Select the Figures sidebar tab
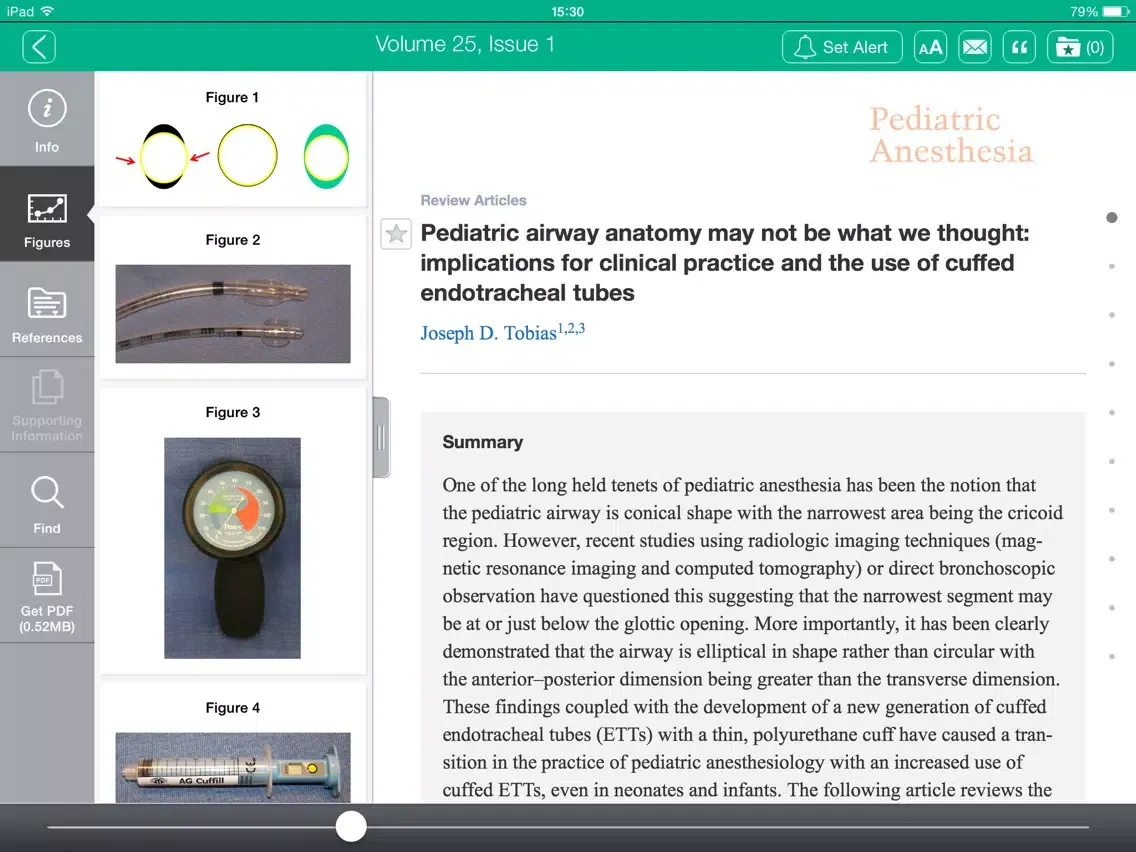Screen dimensions: 1136x852 pyautogui.click(x=47, y=216)
